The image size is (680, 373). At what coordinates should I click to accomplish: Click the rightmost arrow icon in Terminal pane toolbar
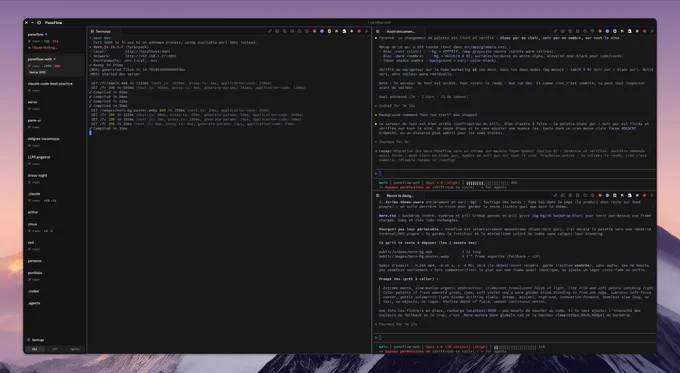click(366, 31)
